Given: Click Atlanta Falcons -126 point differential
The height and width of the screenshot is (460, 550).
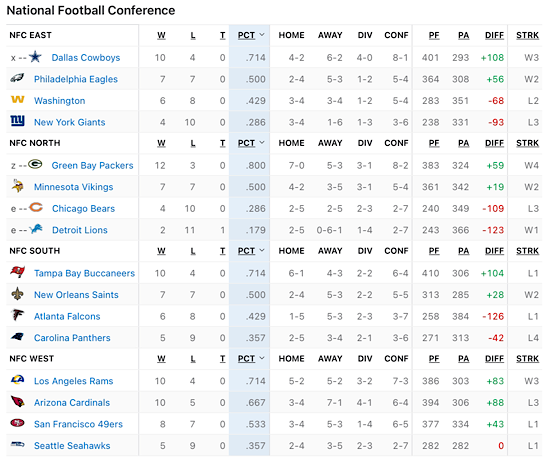Looking at the screenshot, I should coord(493,316).
